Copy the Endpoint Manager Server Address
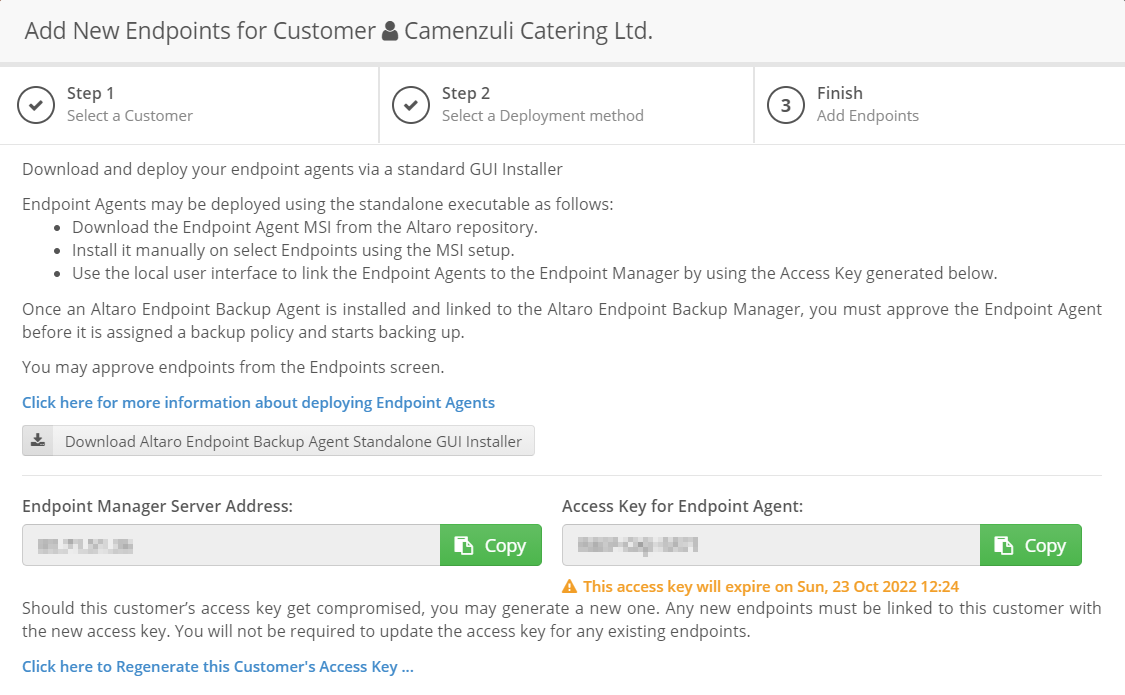 pos(491,545)
